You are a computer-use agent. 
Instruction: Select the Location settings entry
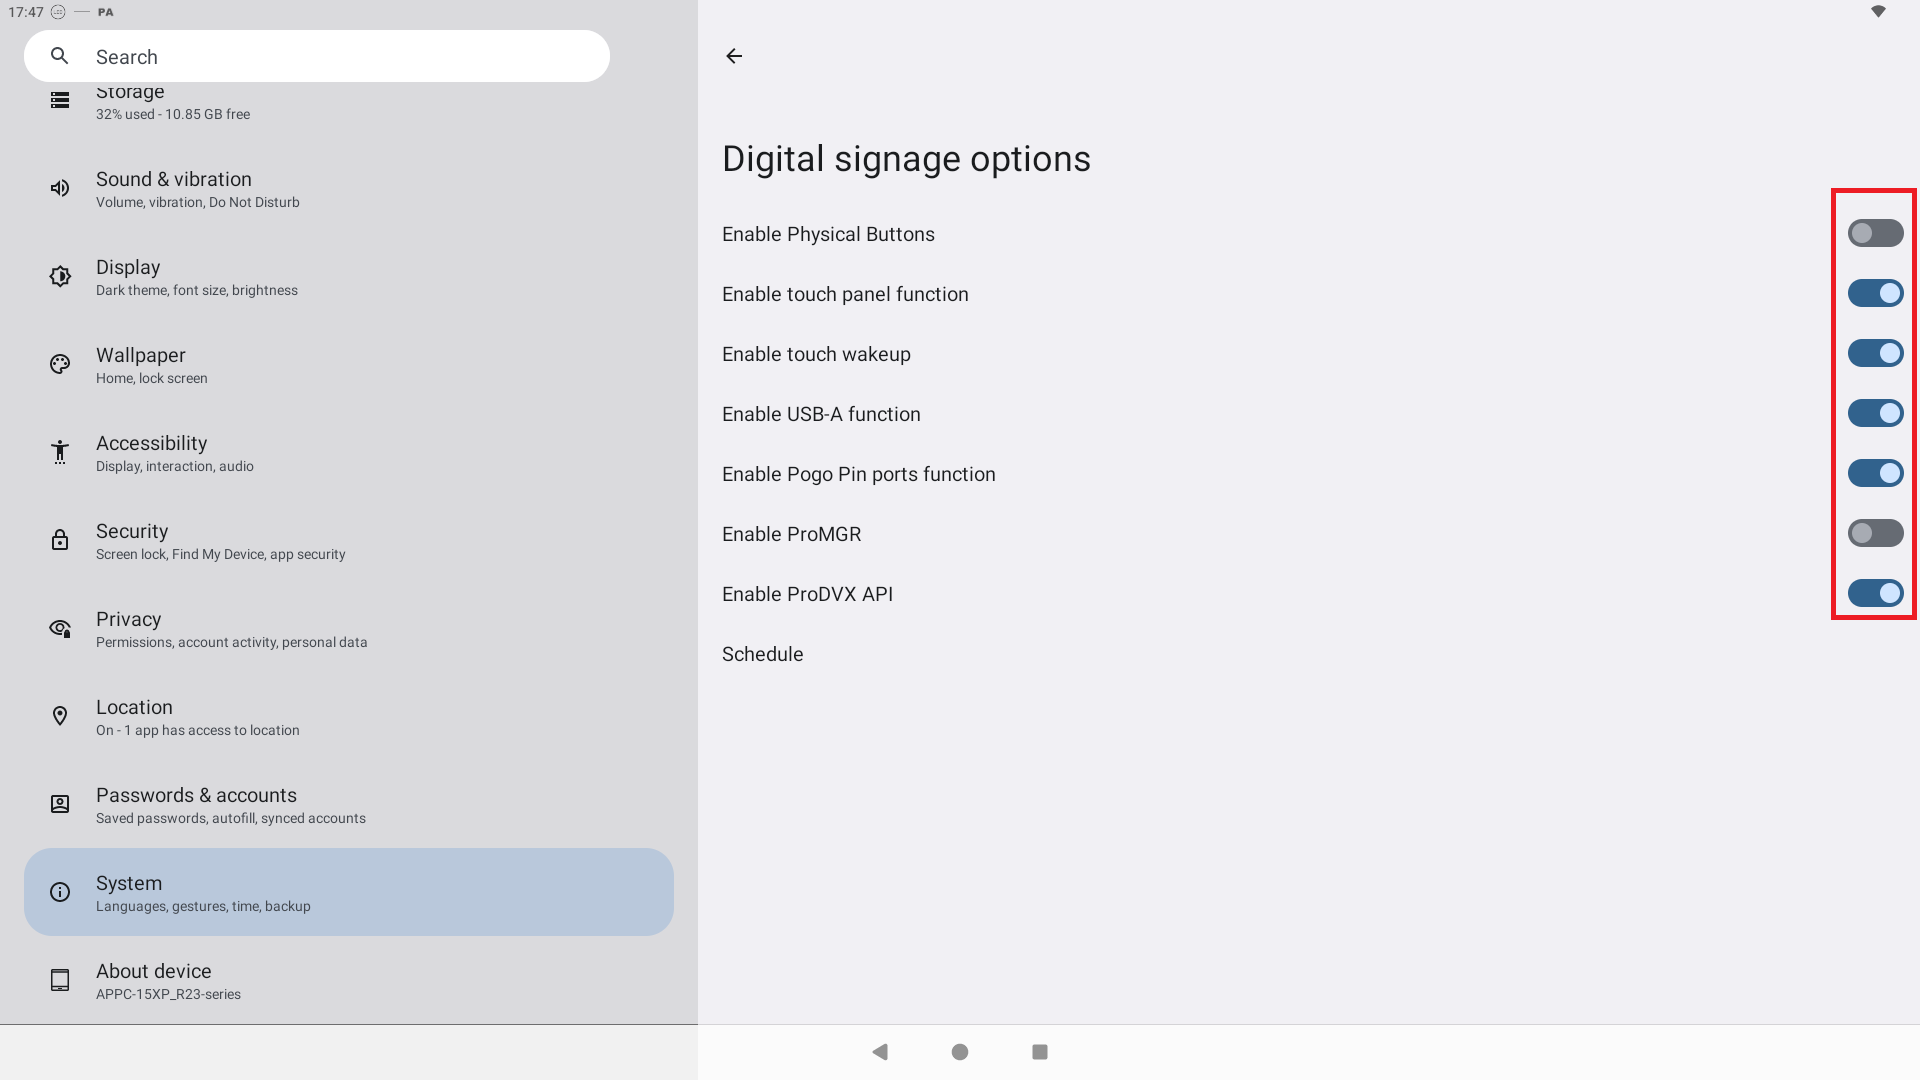pos(349,716)
